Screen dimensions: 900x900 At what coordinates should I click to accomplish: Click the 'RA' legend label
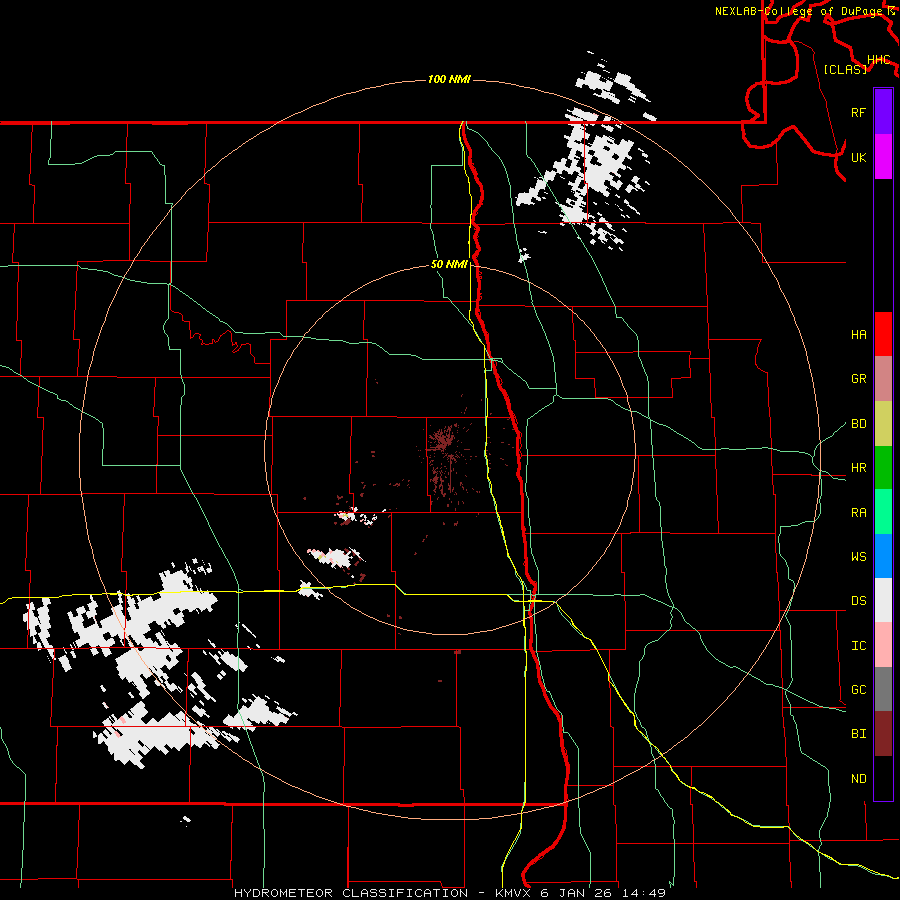858,513
